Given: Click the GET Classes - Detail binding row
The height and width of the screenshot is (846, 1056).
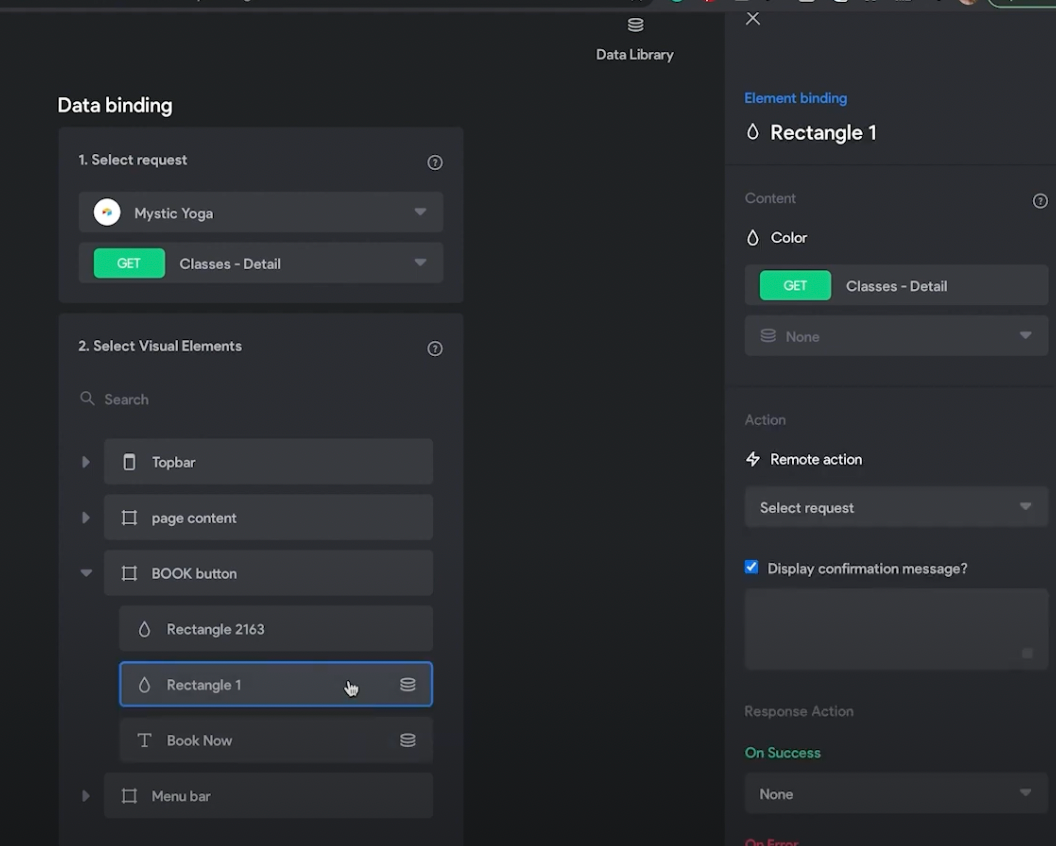Looking at the screenshot, I should click(896, 286).
